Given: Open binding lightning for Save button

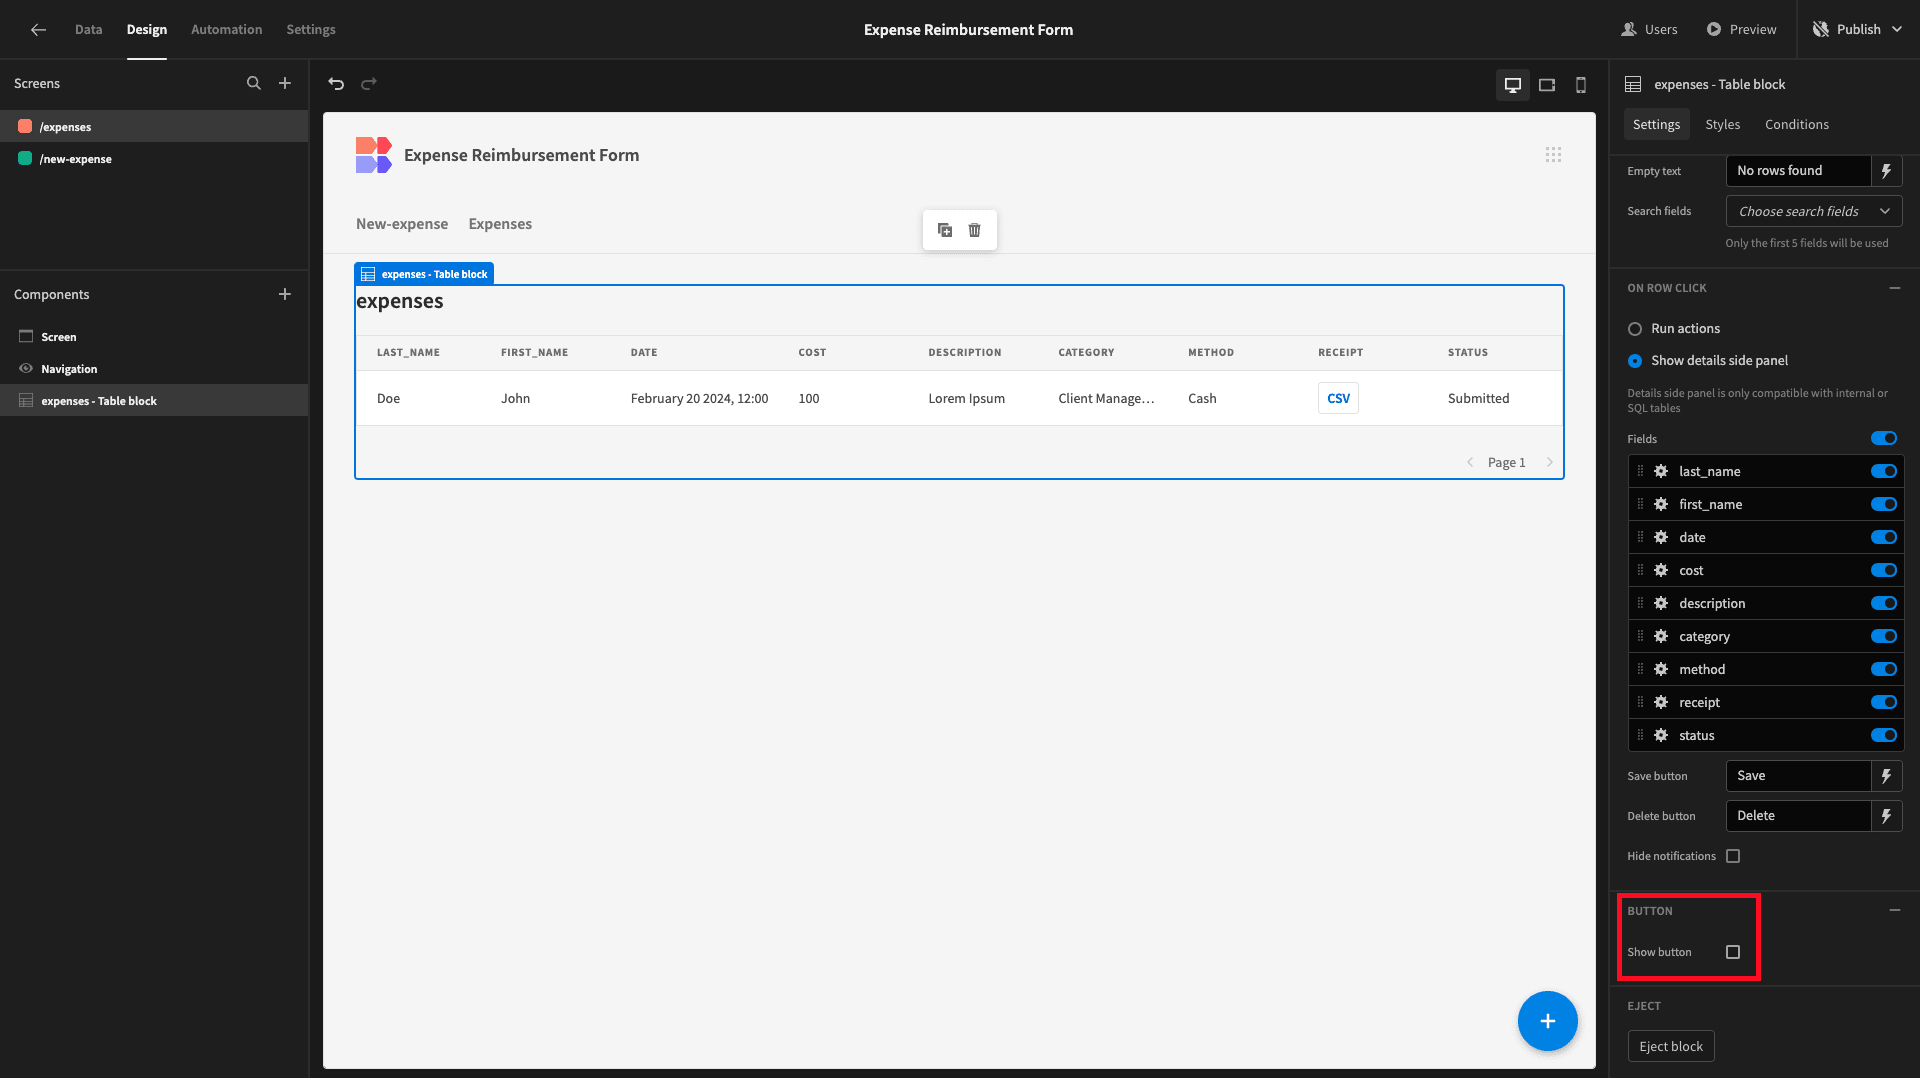Looking at the screenshot, I should coord(1887,776).
